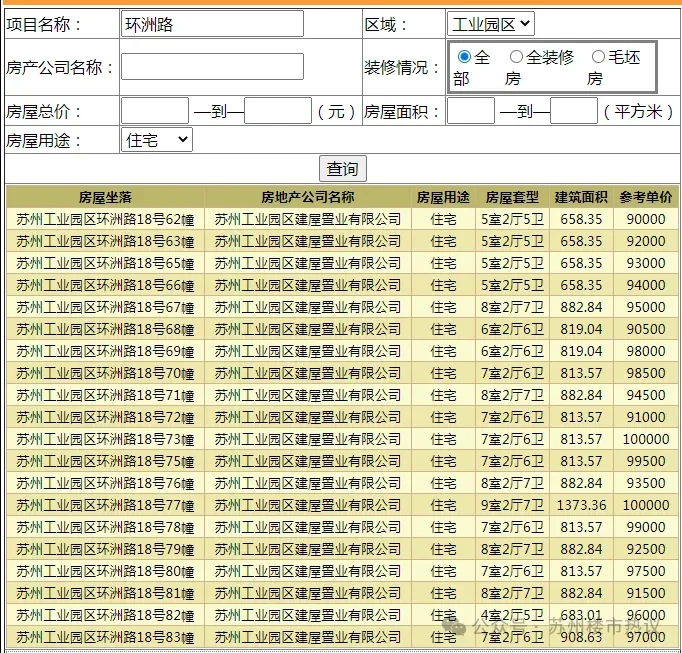Open listing 苏州工业园区环洲路18号80幢

click(x=105, y=571)
